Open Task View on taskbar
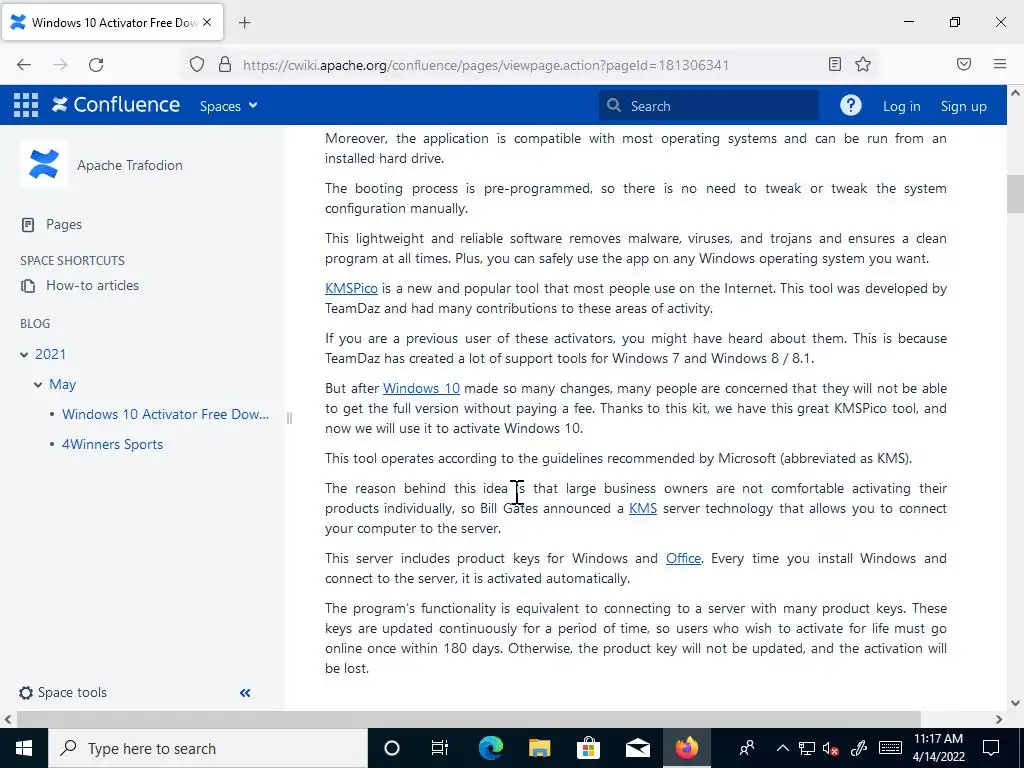The width and height of the screenshot is (1024, 768). 440,748
